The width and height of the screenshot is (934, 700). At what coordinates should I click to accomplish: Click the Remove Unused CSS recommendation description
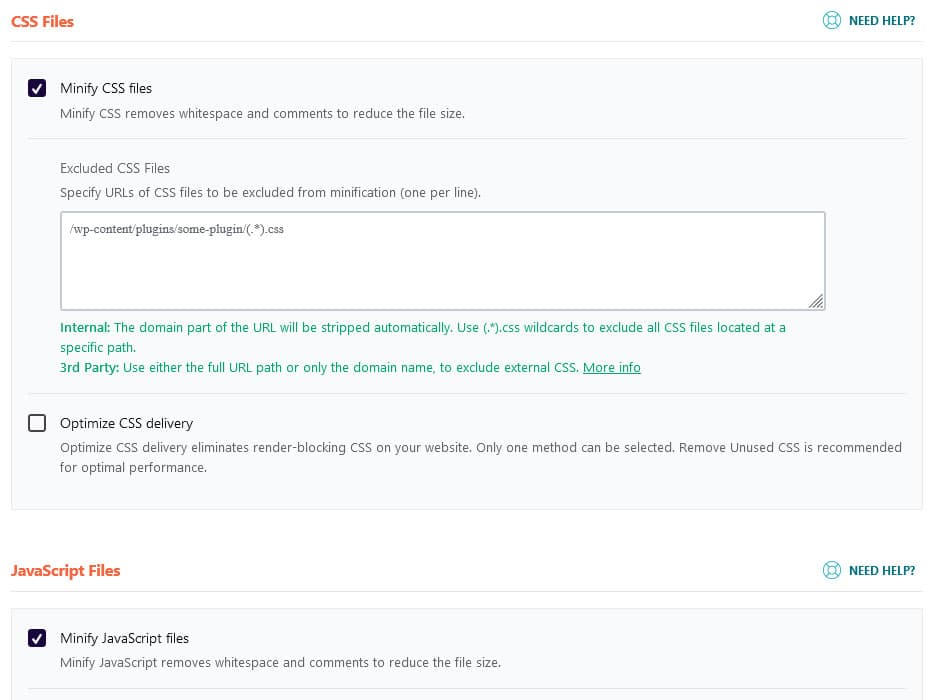(x=480, y=457)
